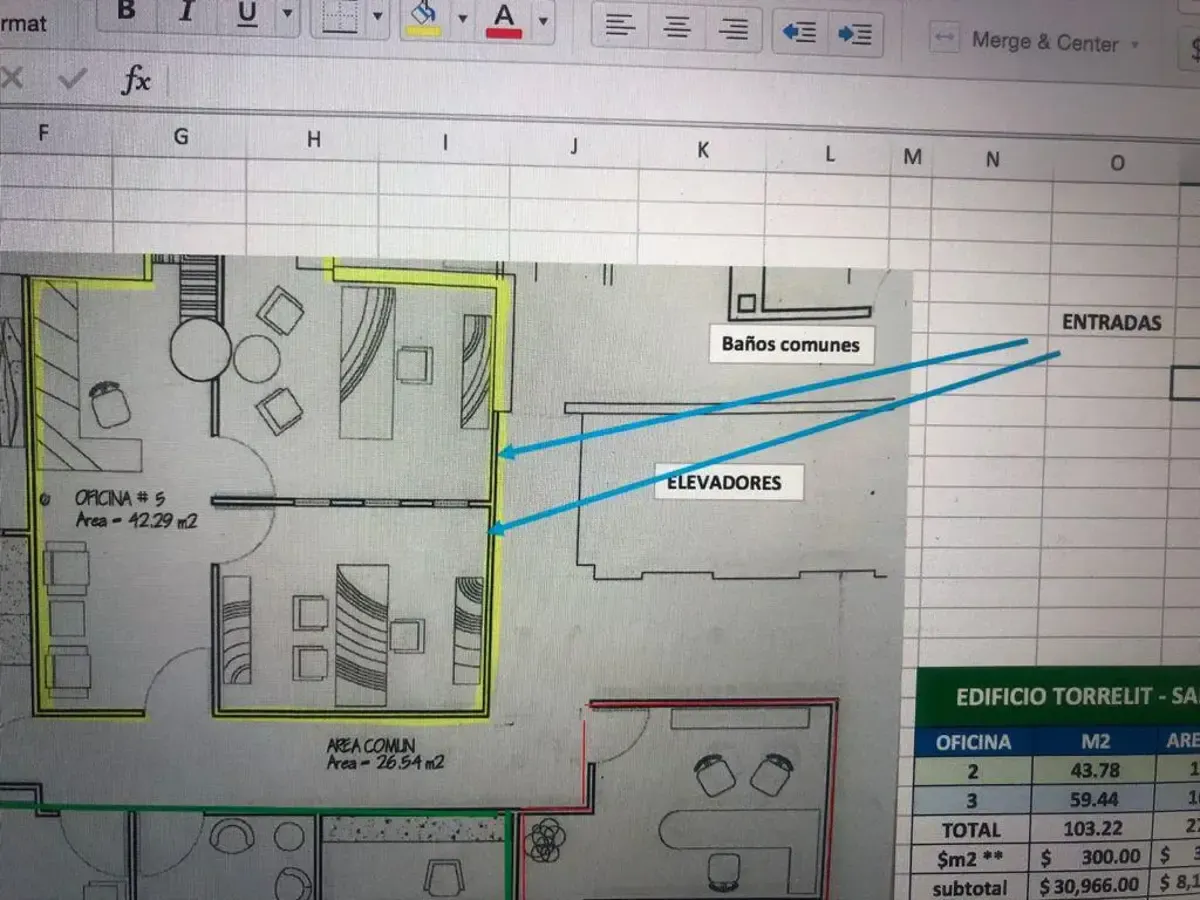Toggle italic formatting
Screen dimensions: 1200x900
[x=186, y=12]
